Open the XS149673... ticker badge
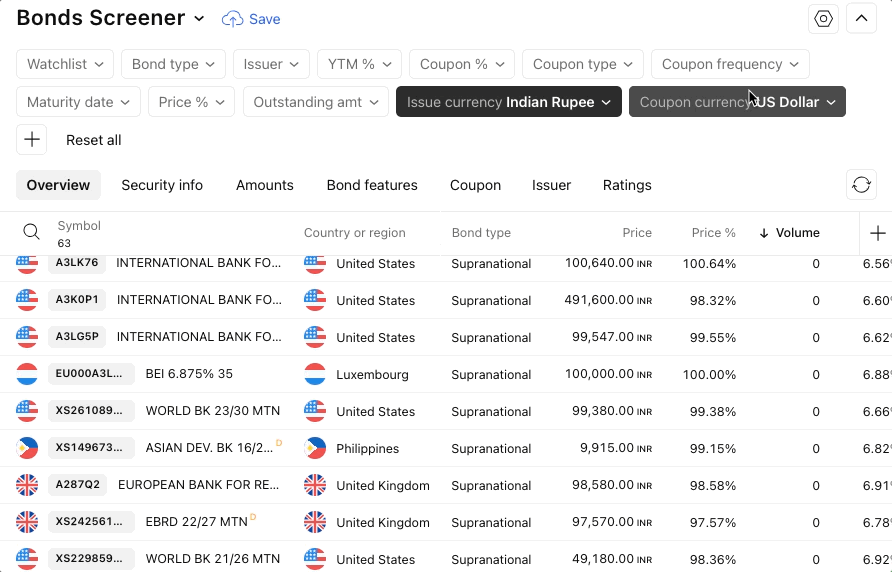The height and width of the screenshot is (572, 892). [x=91, y=447]
